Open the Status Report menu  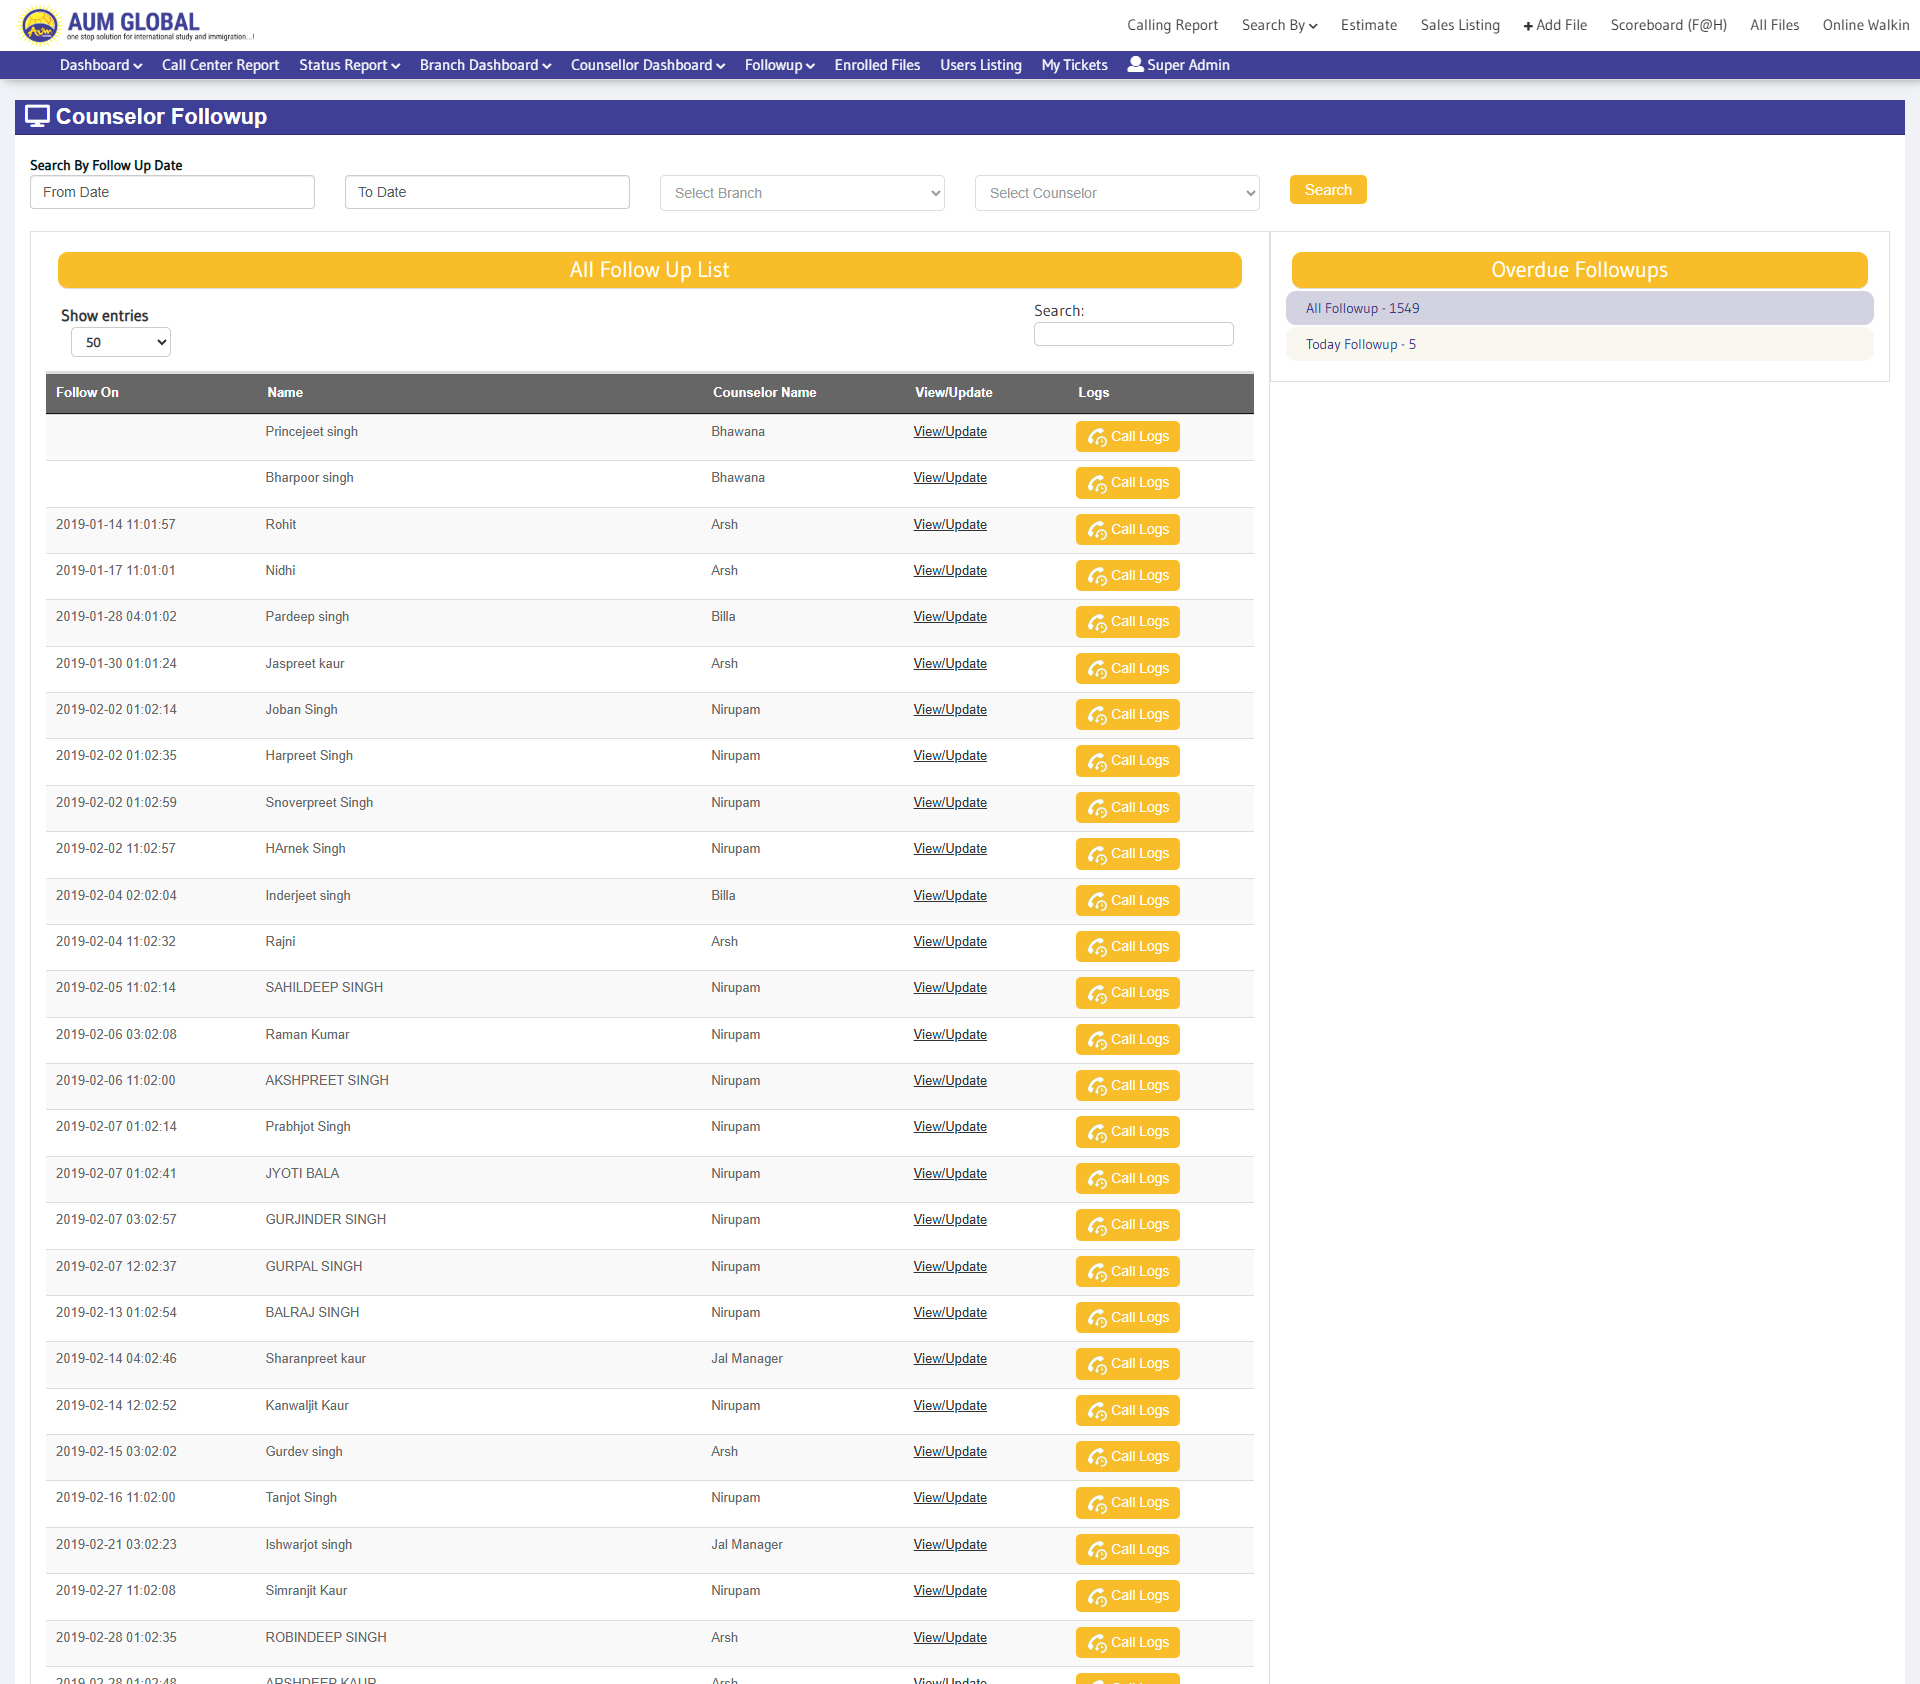coord(349,65)
